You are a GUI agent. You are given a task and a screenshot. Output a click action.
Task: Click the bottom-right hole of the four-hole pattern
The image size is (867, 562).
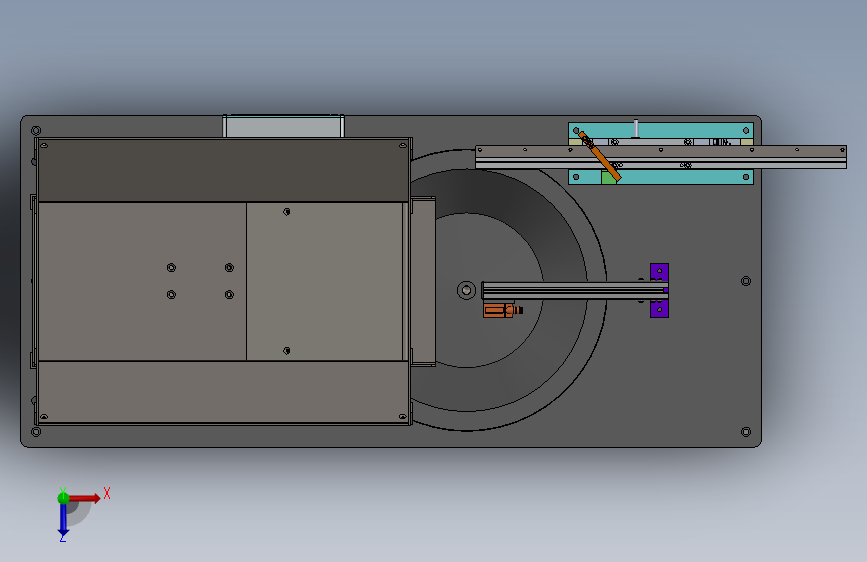(229, 295)
